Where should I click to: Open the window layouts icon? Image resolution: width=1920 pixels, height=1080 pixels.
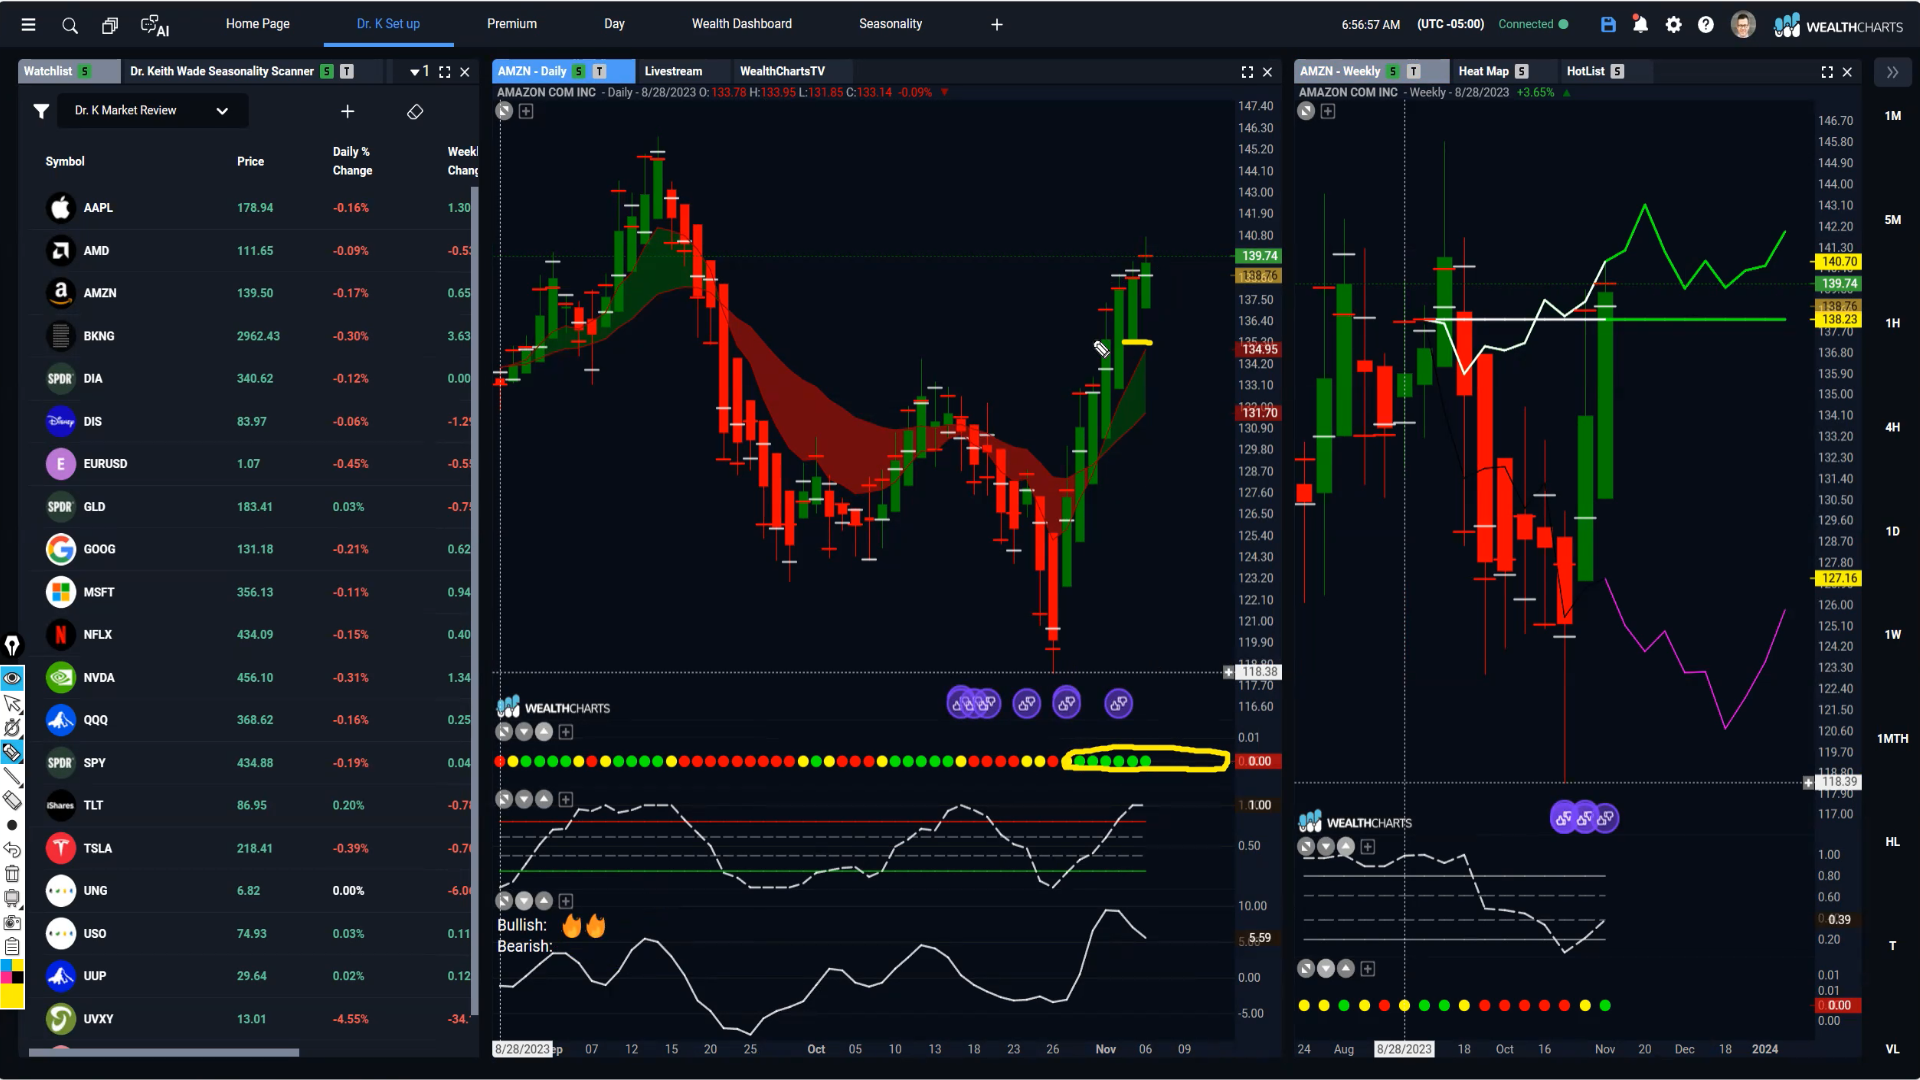tap(110, 25)
